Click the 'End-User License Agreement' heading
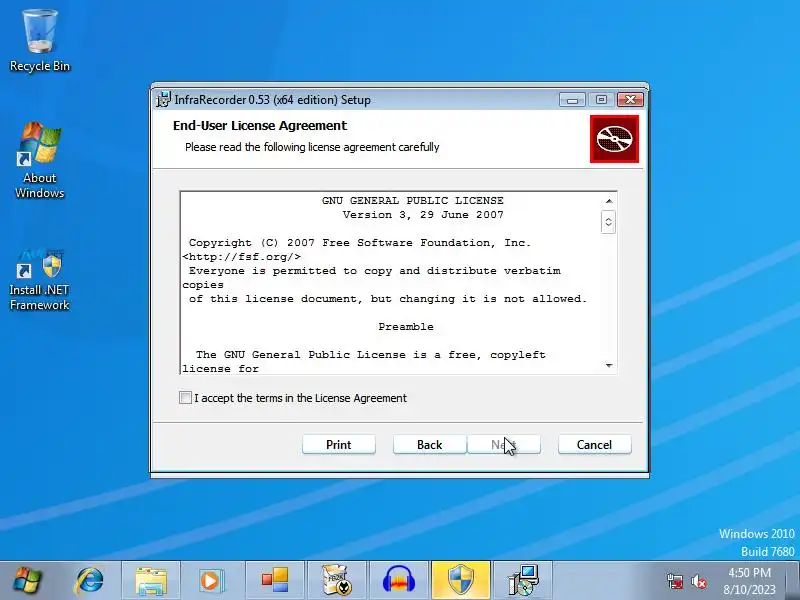 pyautogui.click(x=260, y=126)
